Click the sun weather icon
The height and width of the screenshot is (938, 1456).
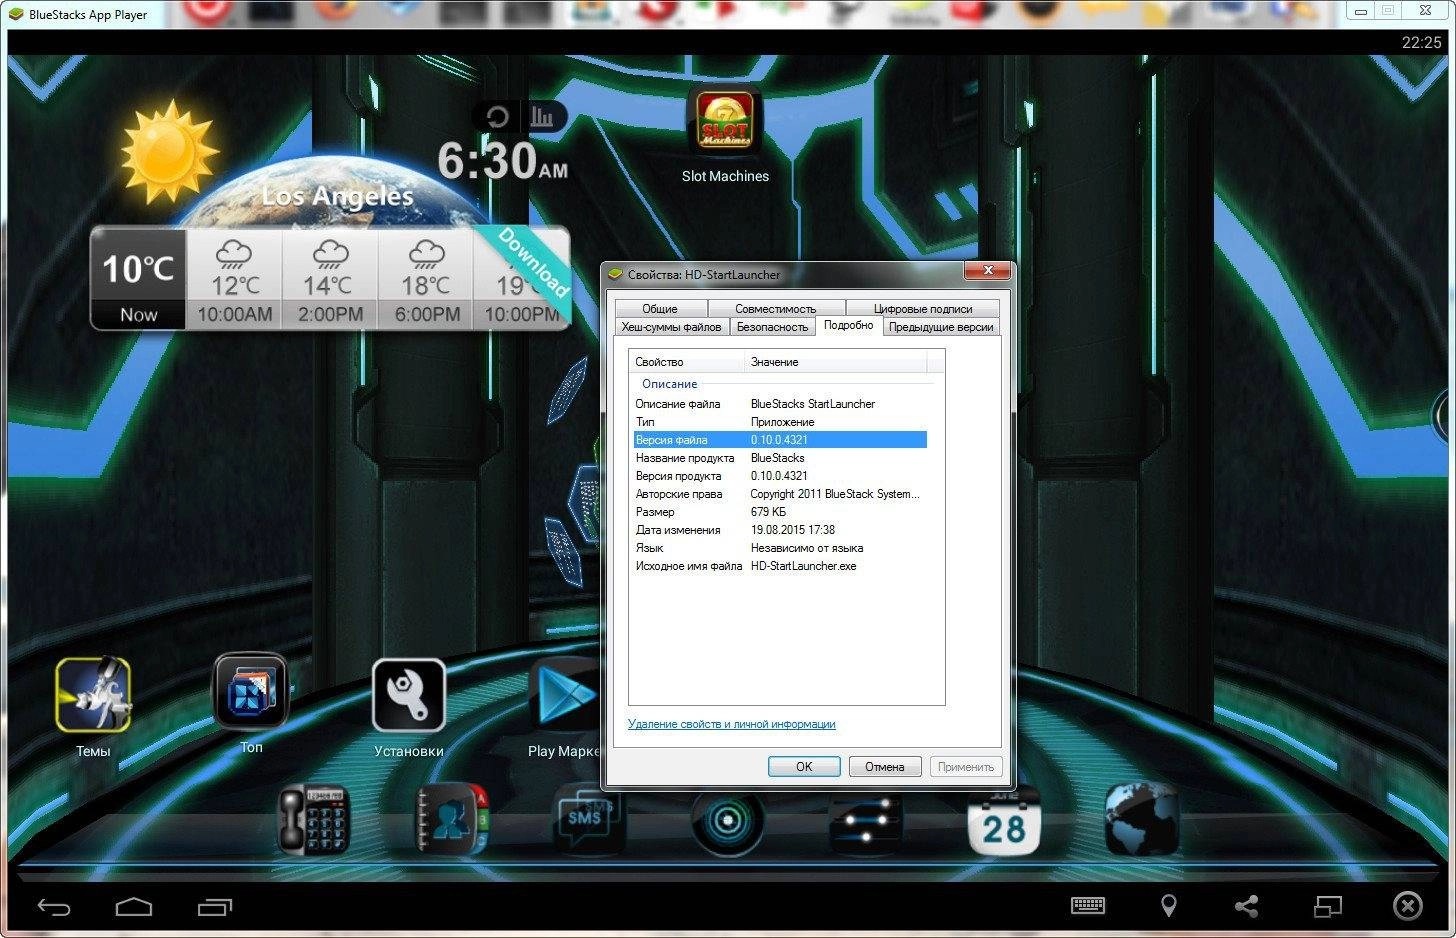169,151
